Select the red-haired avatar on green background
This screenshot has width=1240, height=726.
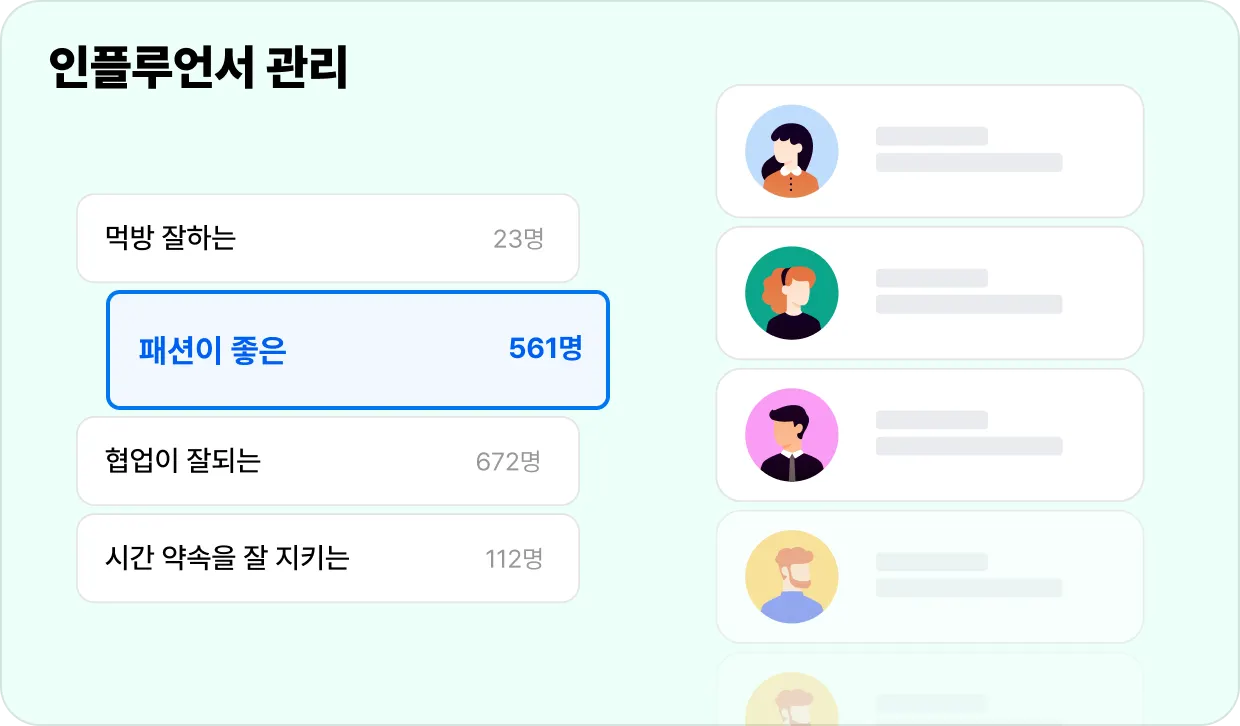point(792,293)
